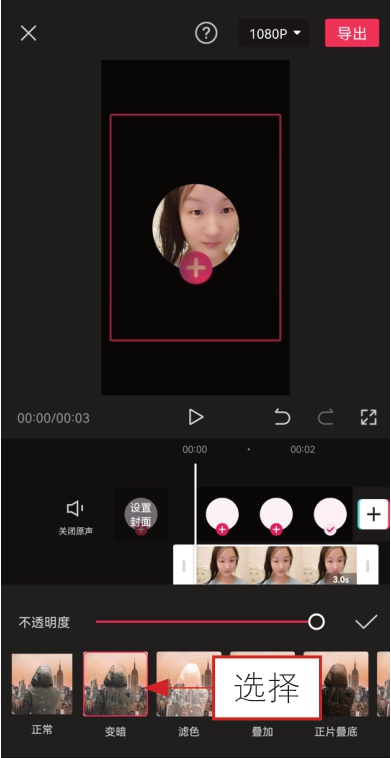Tap the pink plus on the circular photo
Viewport: 391px width, 758px height.
(x=196, y=267)
